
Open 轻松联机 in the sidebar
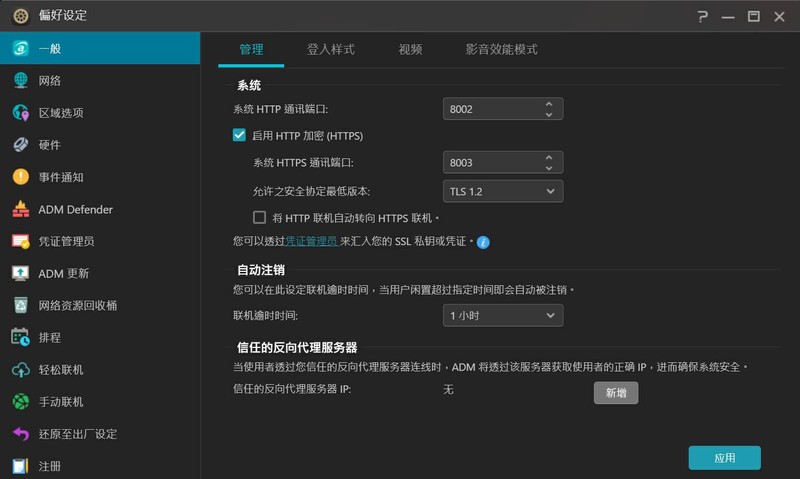tap(100, 370)
